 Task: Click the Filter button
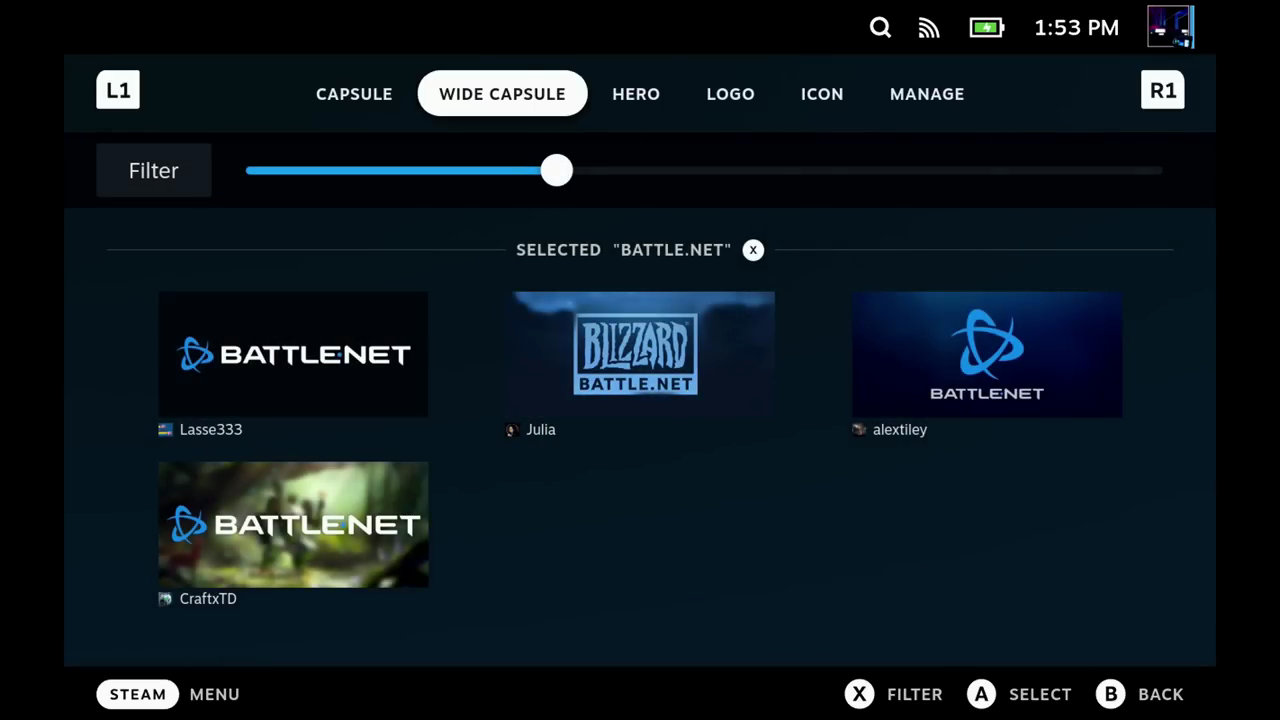click(154, 171)
